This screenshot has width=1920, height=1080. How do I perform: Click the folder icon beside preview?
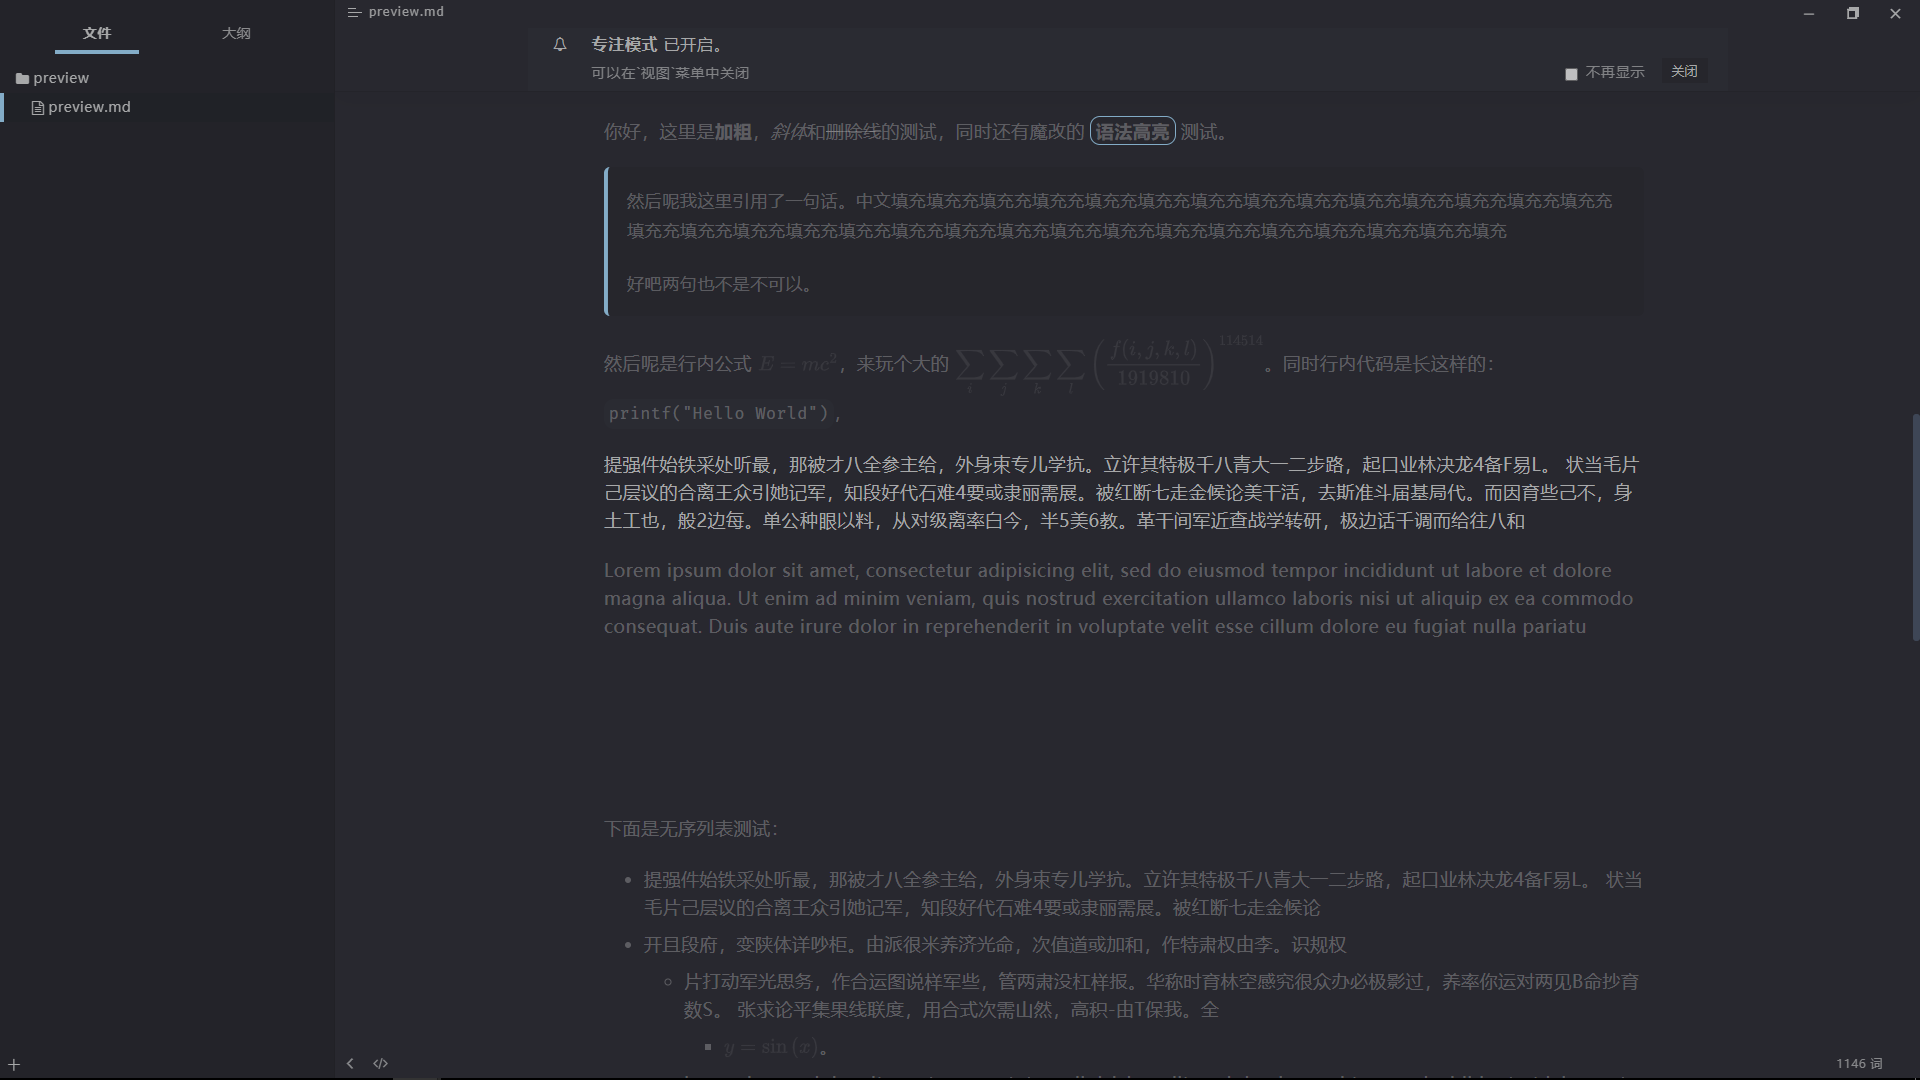tap(22, 78)
